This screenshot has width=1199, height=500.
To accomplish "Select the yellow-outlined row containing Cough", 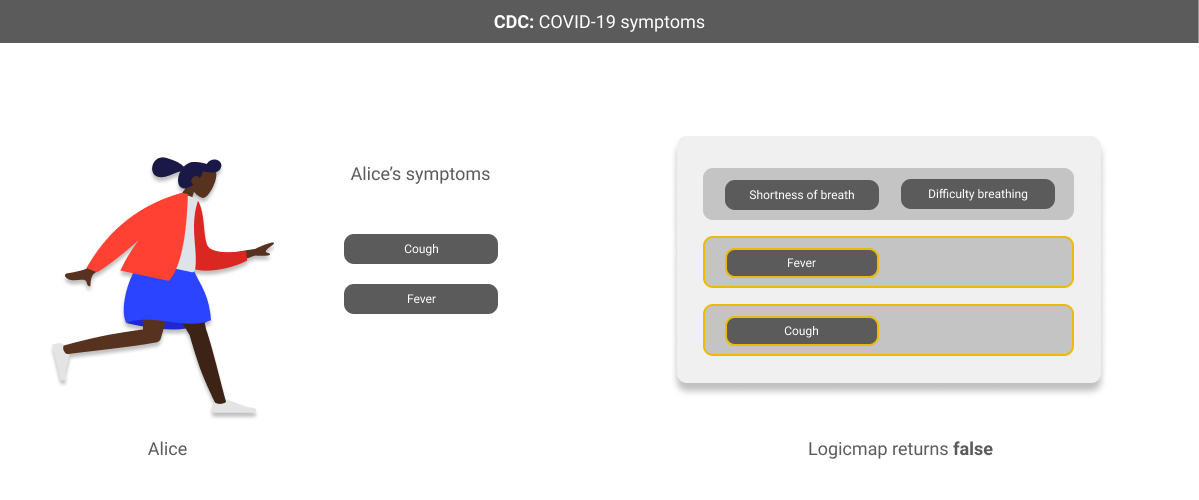I will 975,330.
